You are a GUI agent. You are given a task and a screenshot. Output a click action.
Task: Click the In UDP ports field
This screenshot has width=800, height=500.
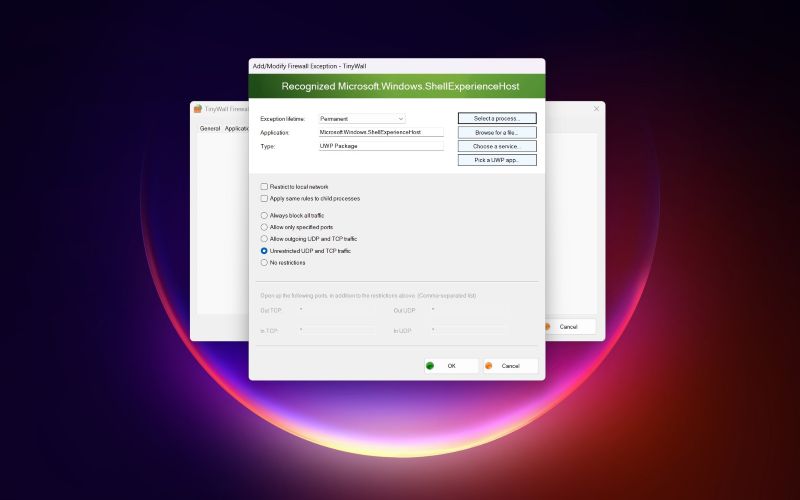[x=468, y=331]
